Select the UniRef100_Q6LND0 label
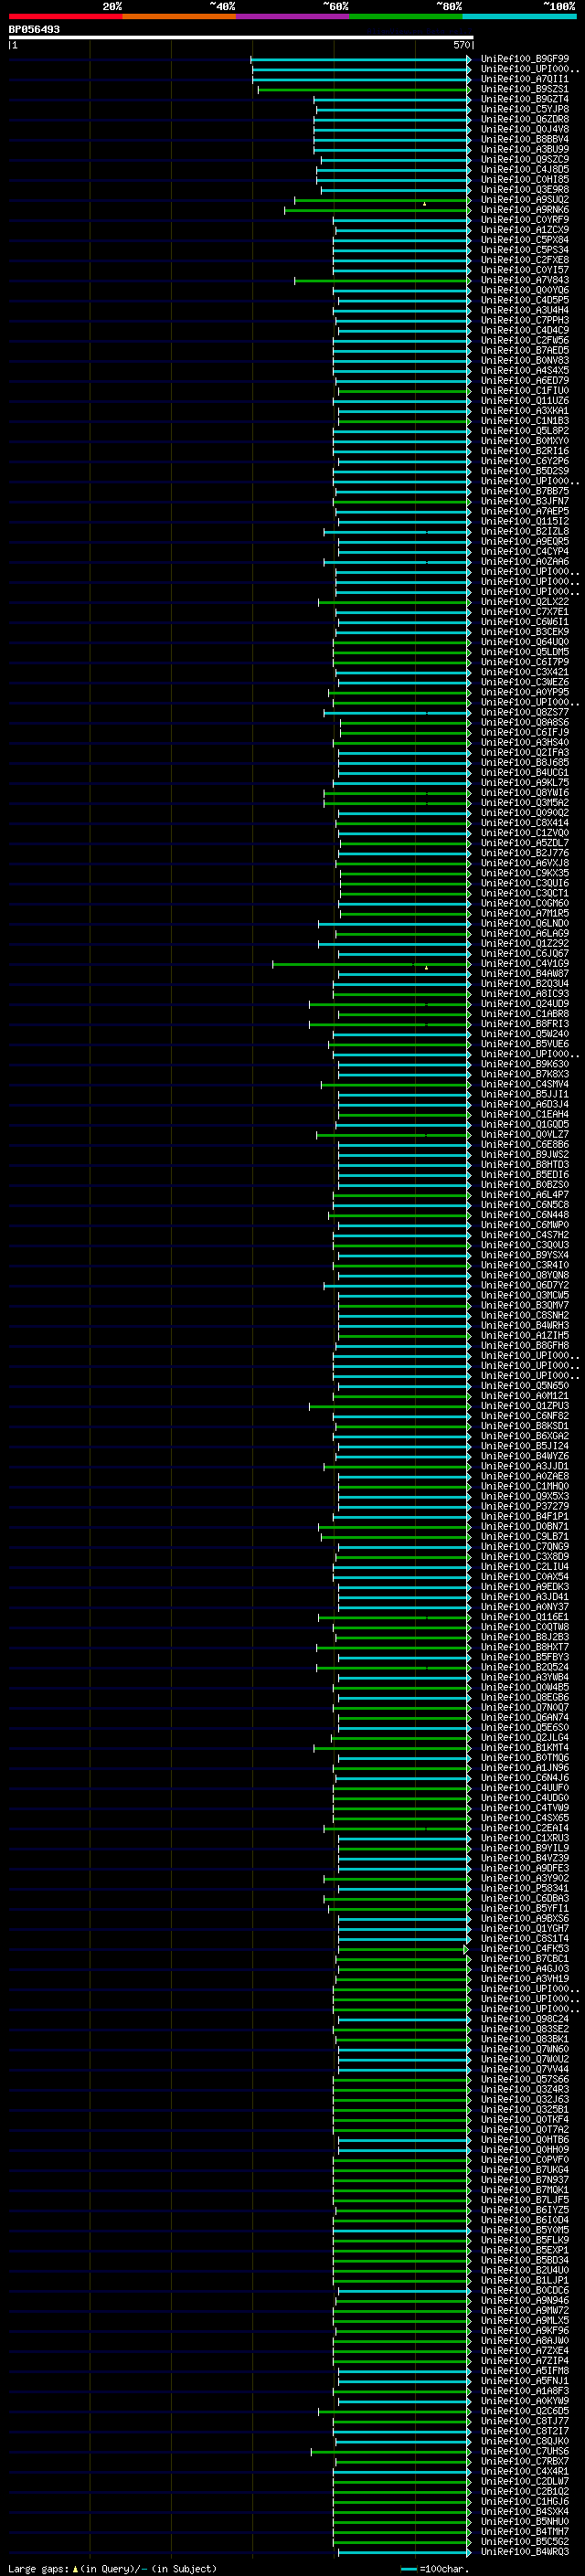The width and height of the screenshot is (585, 2576). [x=525, y=923]
